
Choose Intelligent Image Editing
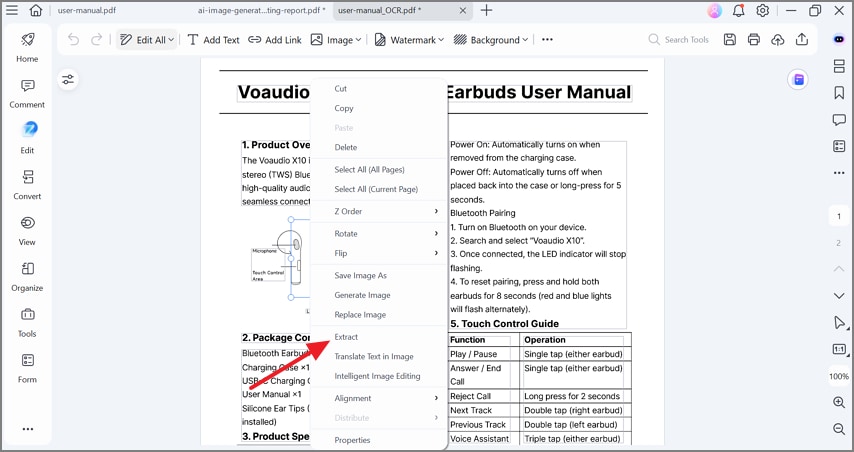tap(379, 376)
